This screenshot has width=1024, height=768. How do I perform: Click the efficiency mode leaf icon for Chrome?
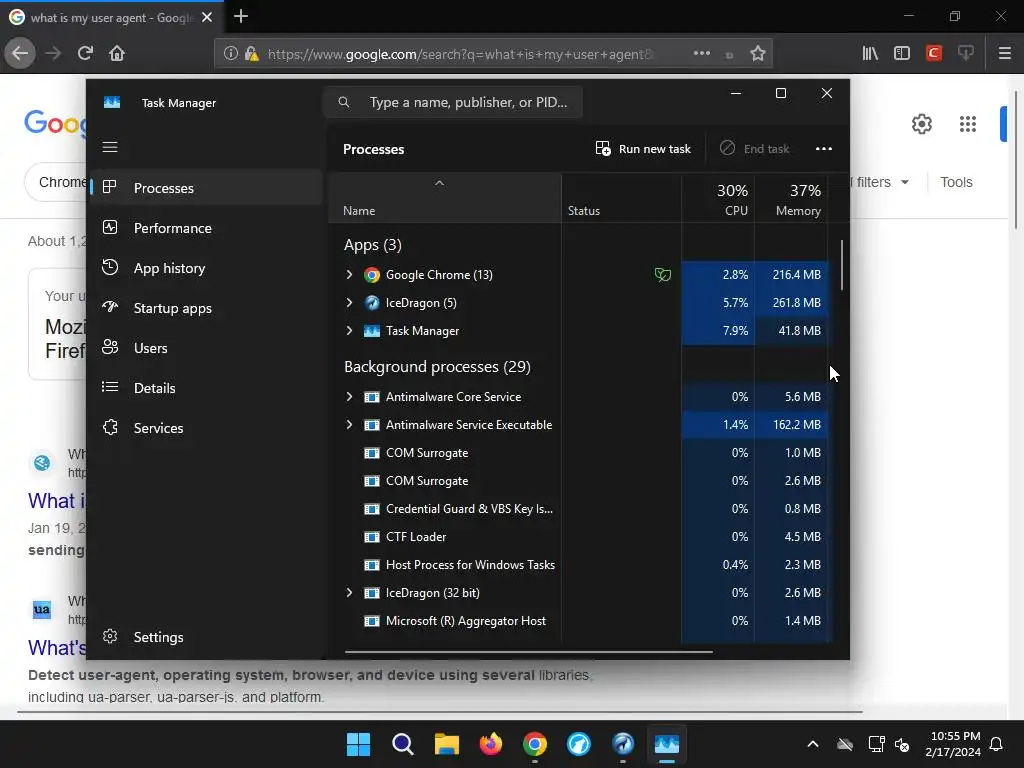click(x=663, y=275)
